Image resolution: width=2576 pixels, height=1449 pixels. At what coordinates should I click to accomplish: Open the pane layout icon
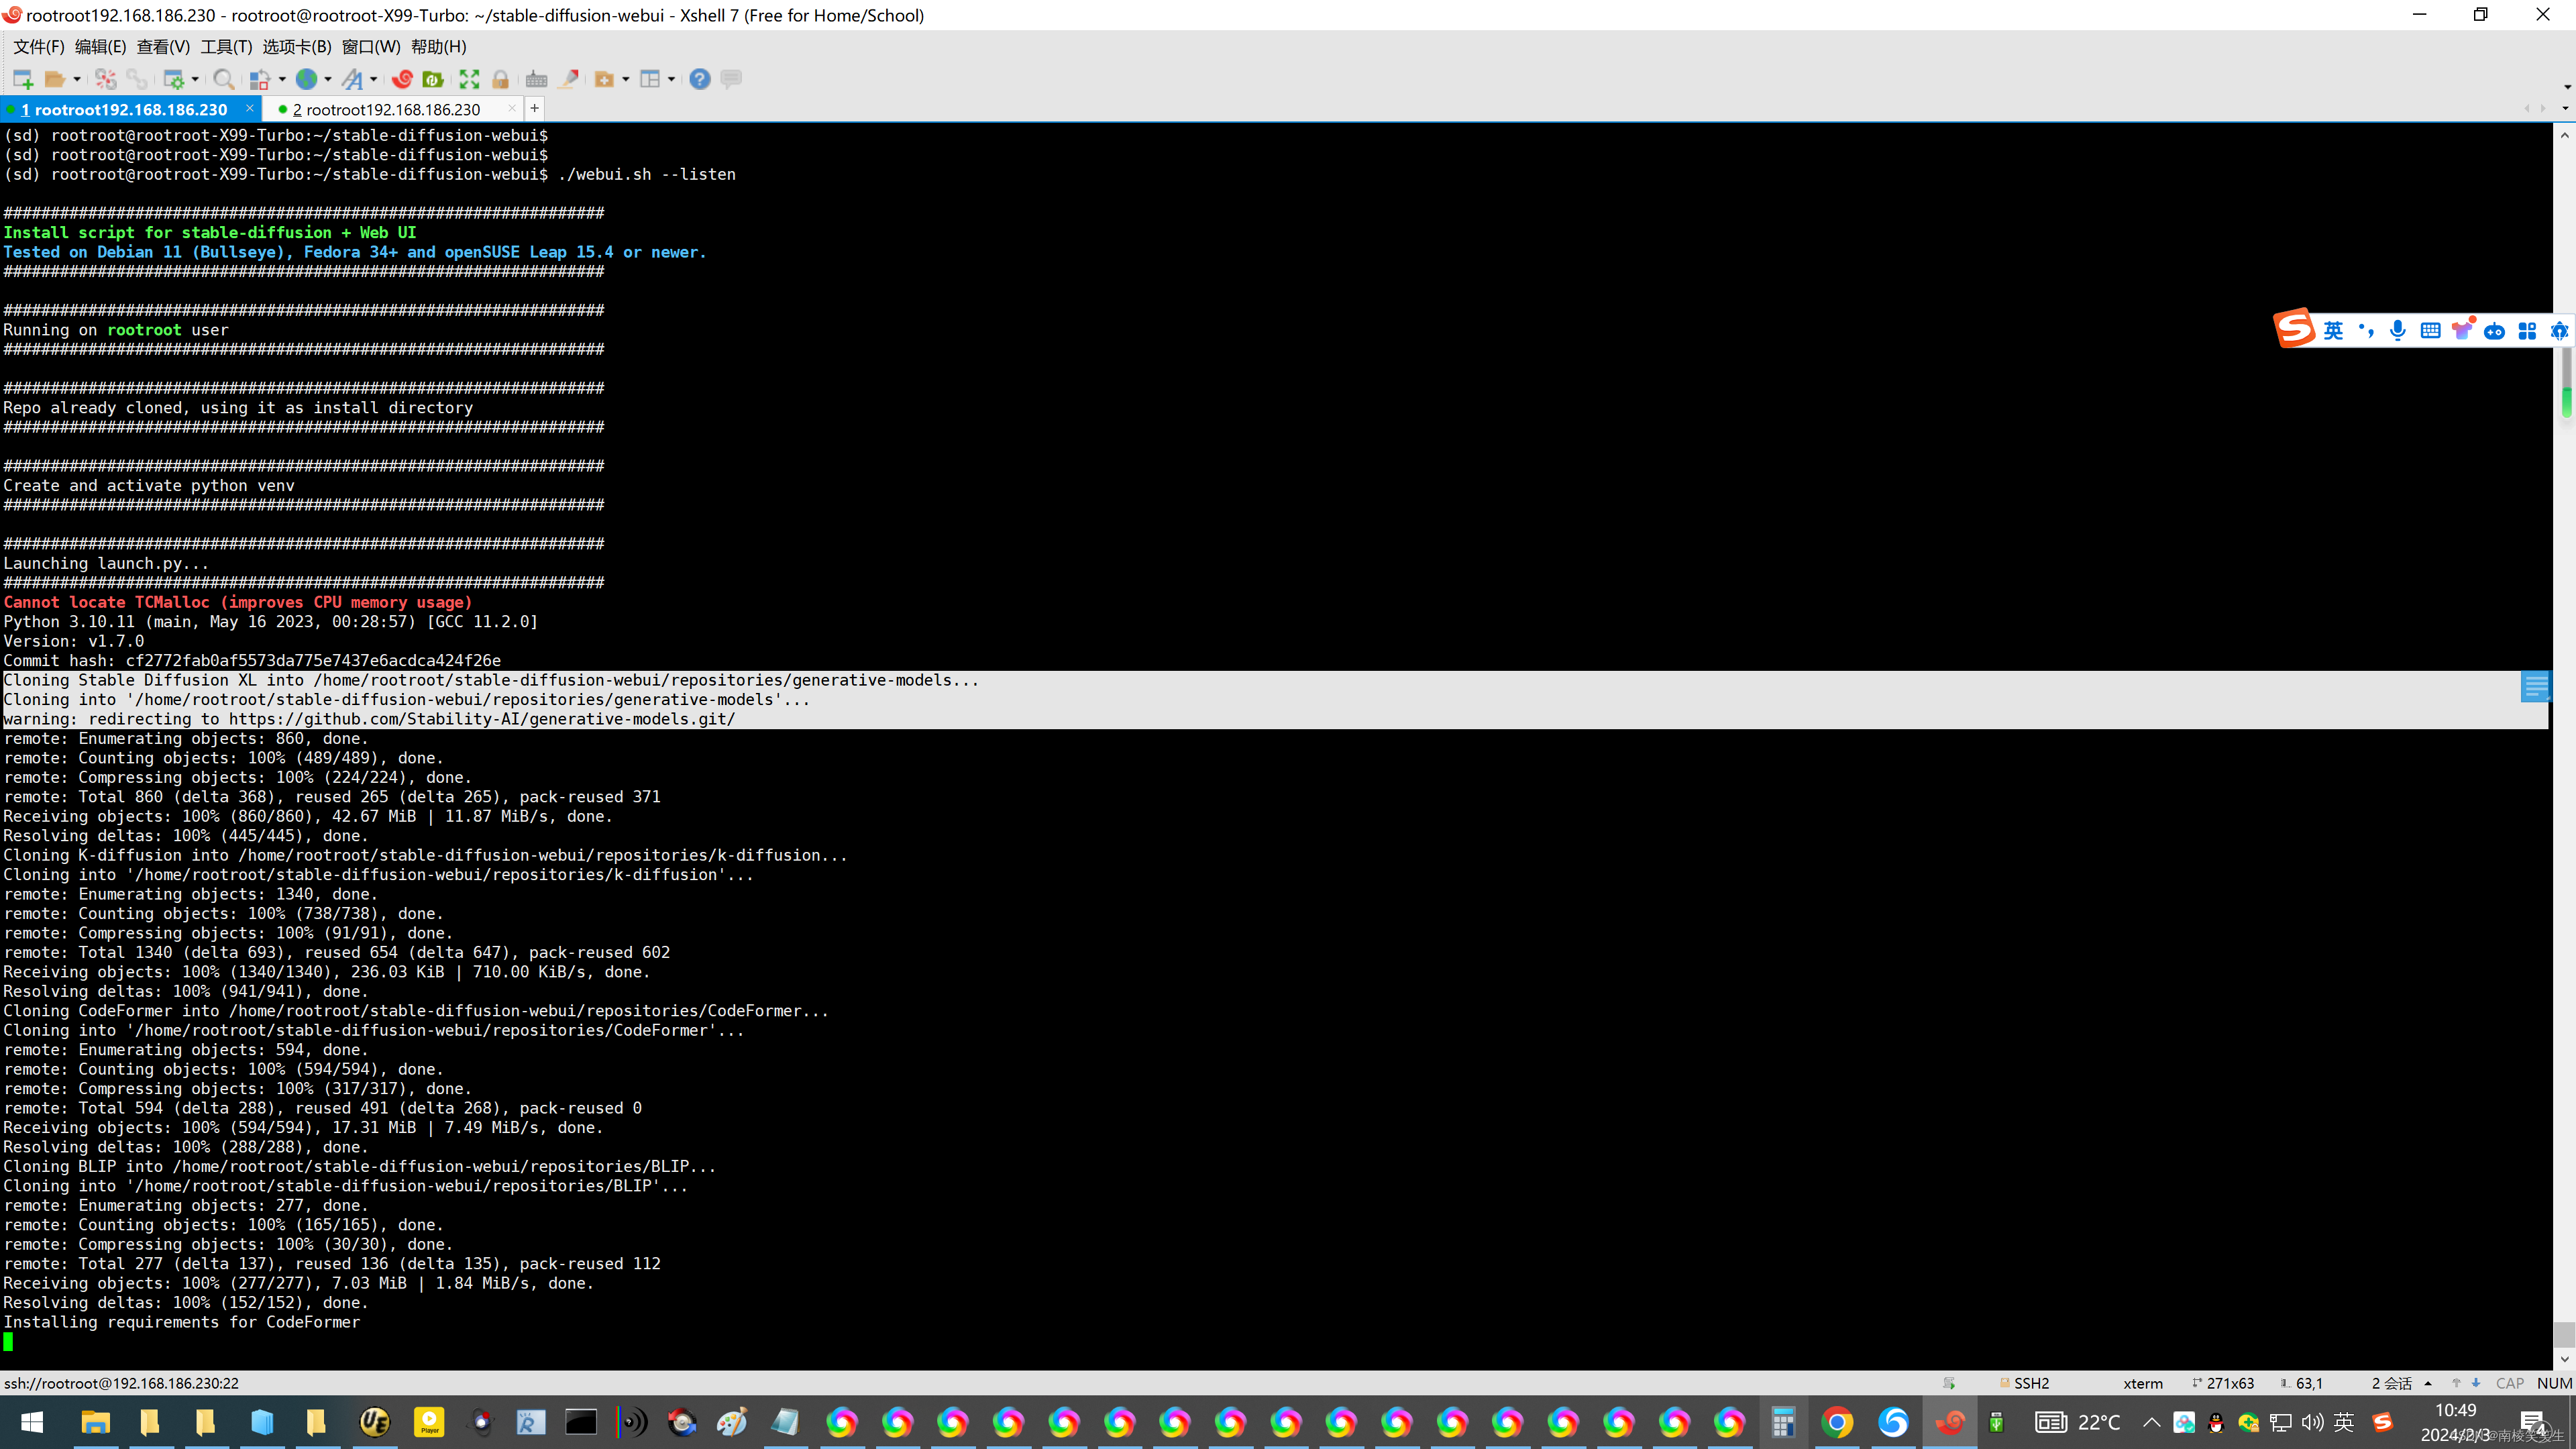(650, 79)
